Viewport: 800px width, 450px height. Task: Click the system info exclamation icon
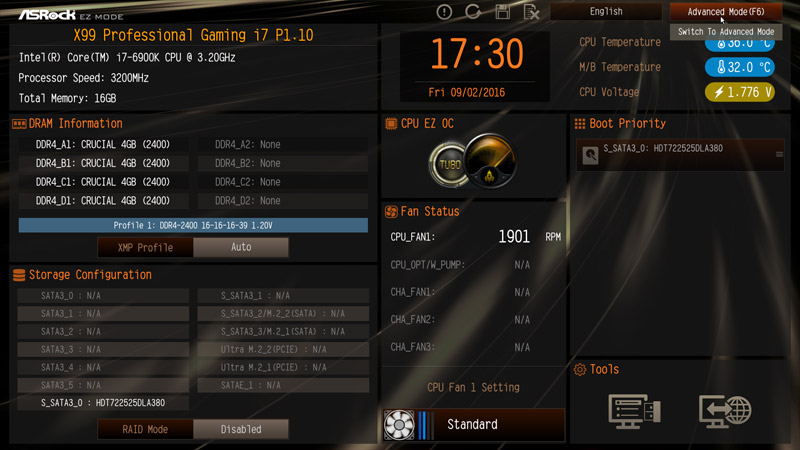click(x=444, y=12)
